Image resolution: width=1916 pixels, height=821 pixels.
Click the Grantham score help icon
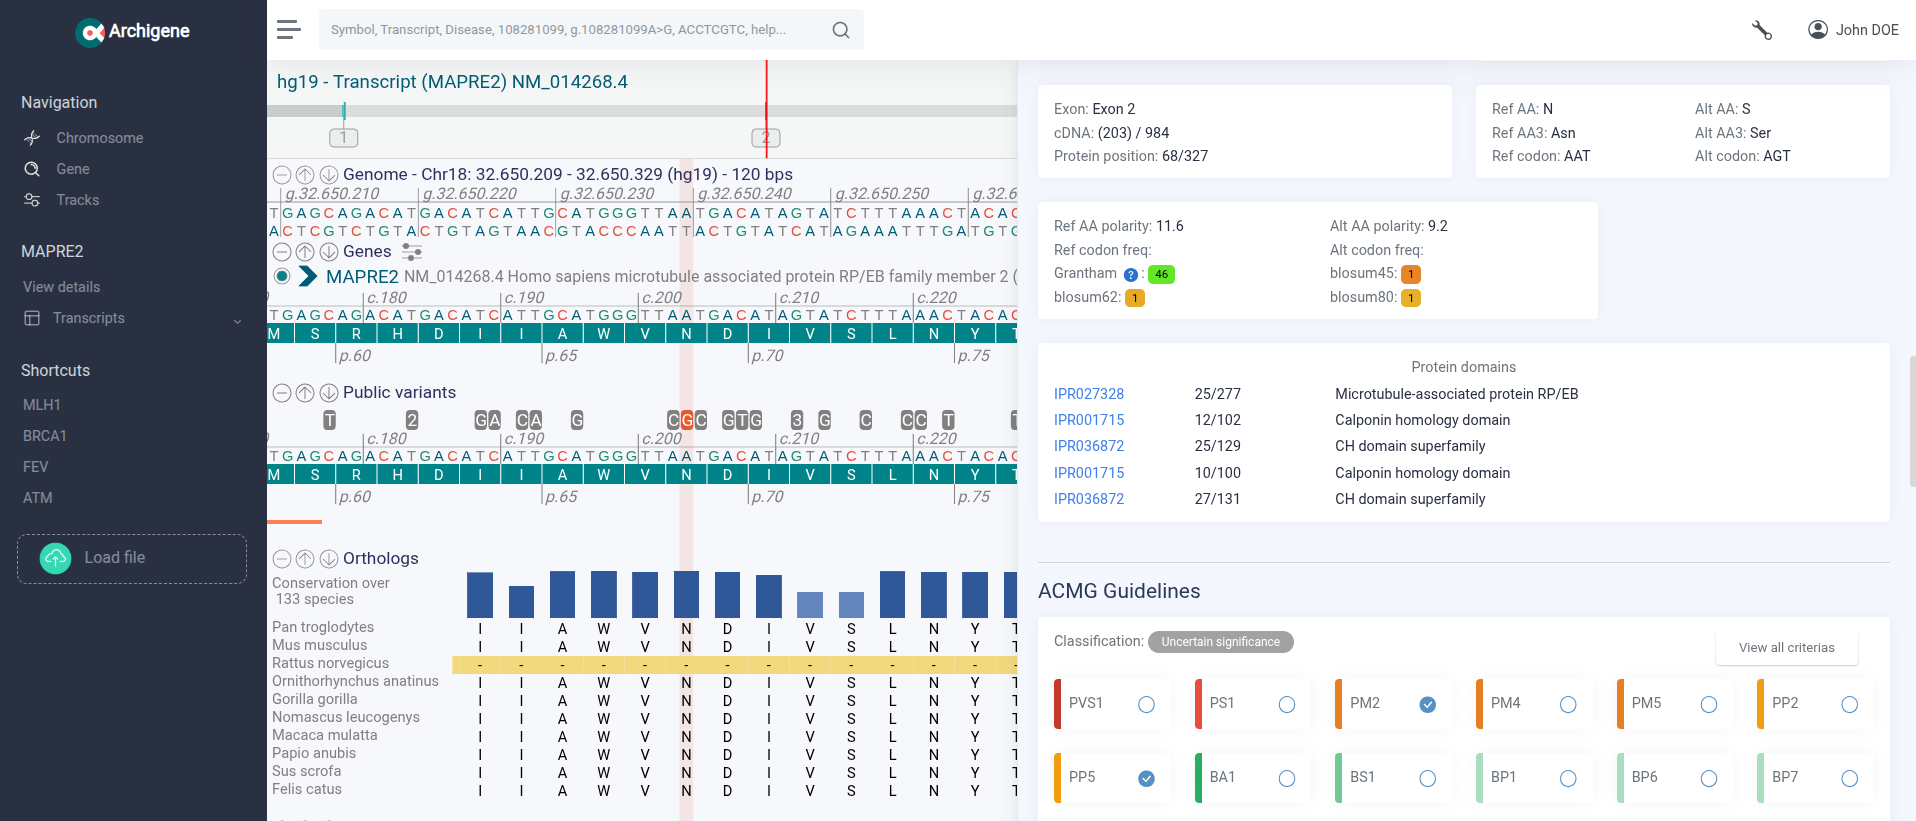coord(1130,275)
